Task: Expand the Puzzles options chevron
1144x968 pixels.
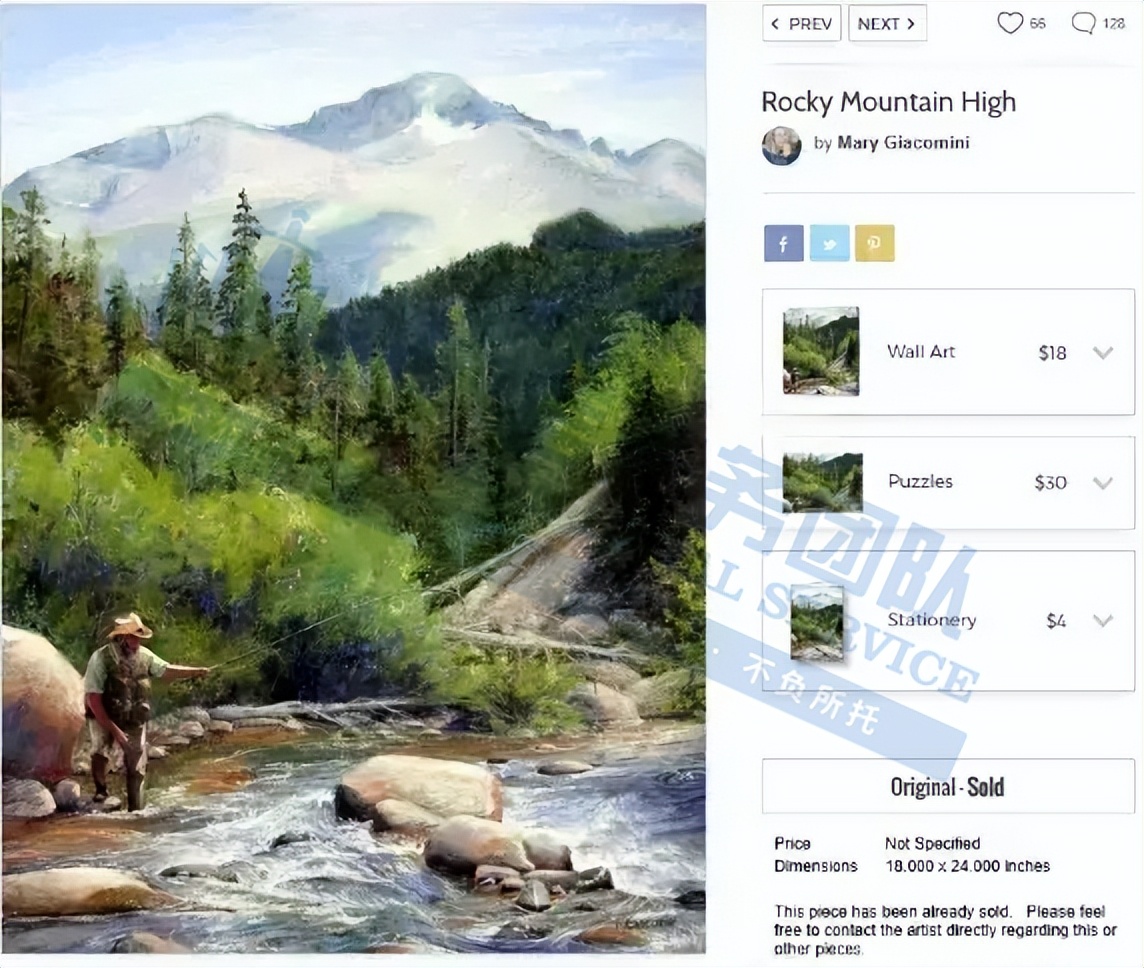Action: pos(1102,482)
